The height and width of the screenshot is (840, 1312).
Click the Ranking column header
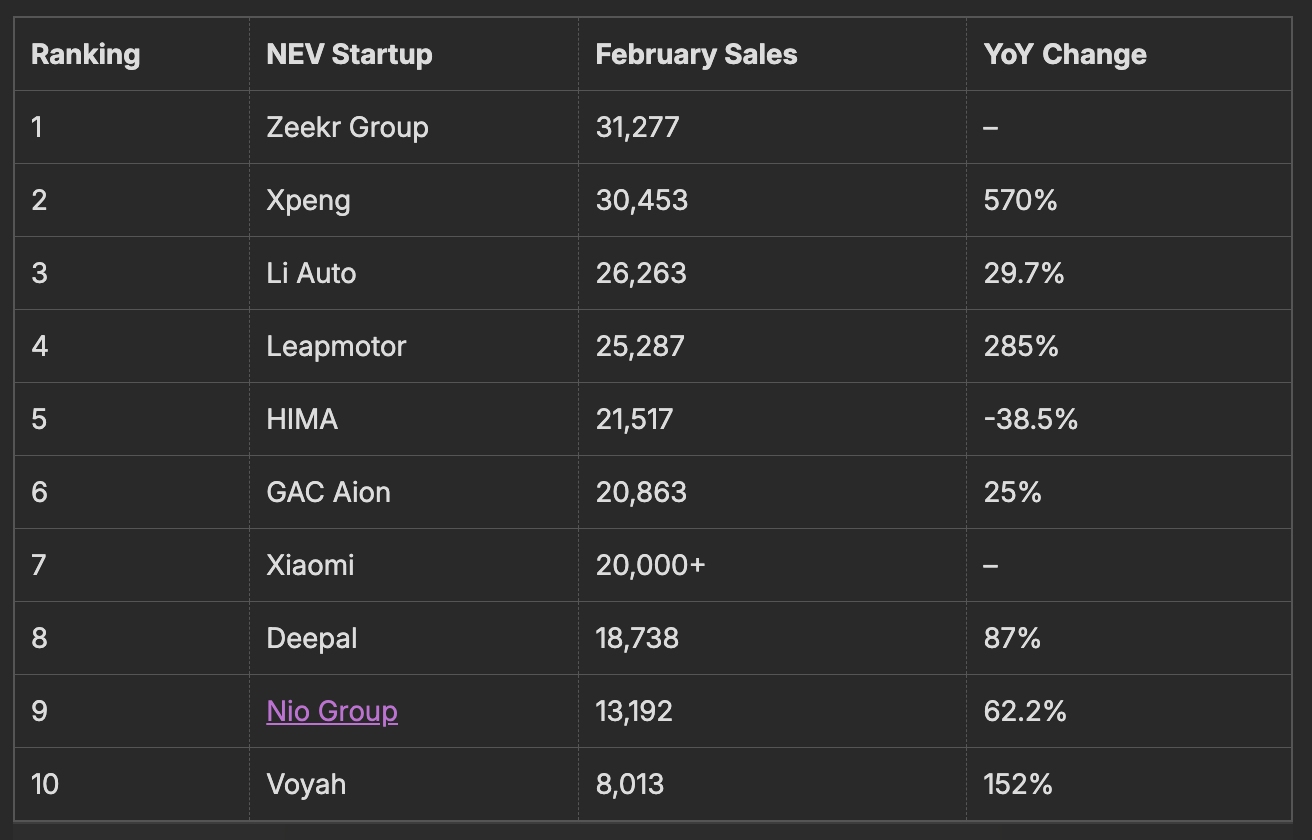click(85, 54)
